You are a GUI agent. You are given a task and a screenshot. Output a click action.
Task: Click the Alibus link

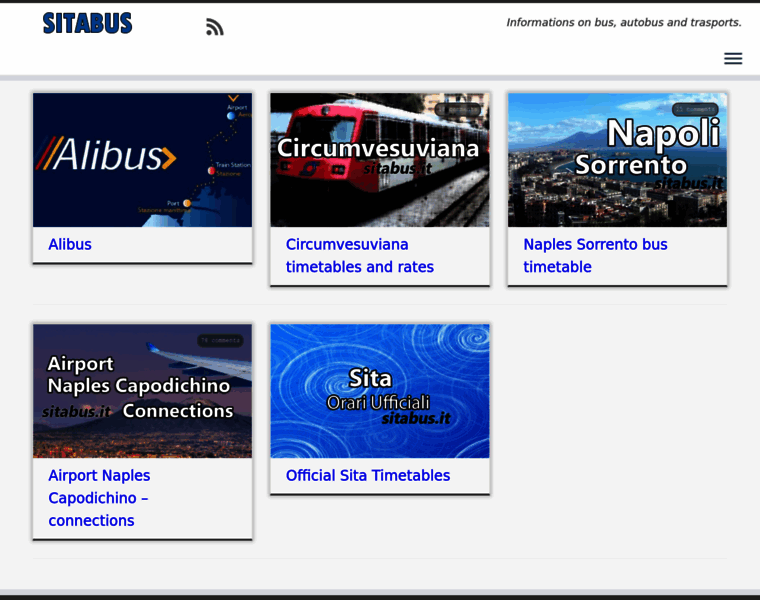70,244
